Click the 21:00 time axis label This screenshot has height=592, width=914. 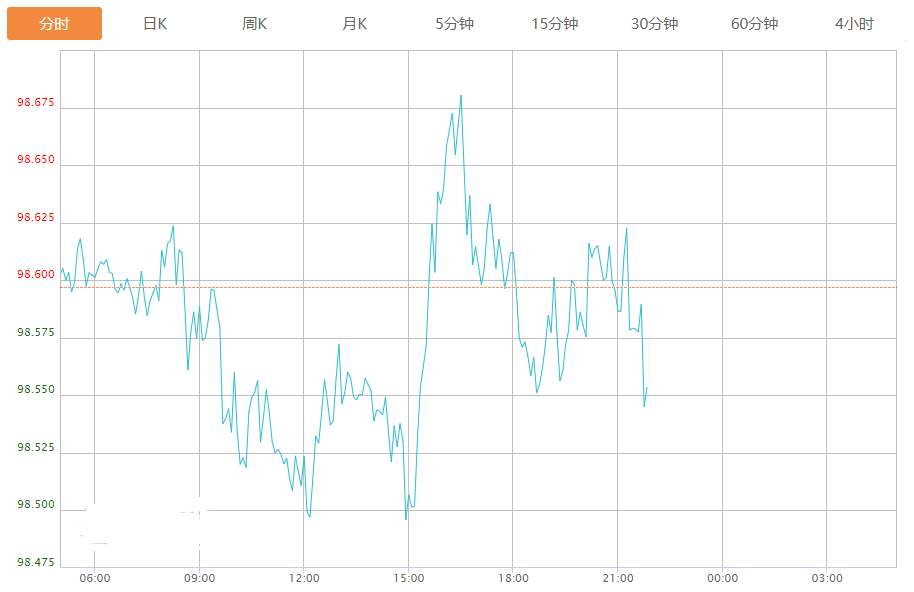tap(618, 578)
